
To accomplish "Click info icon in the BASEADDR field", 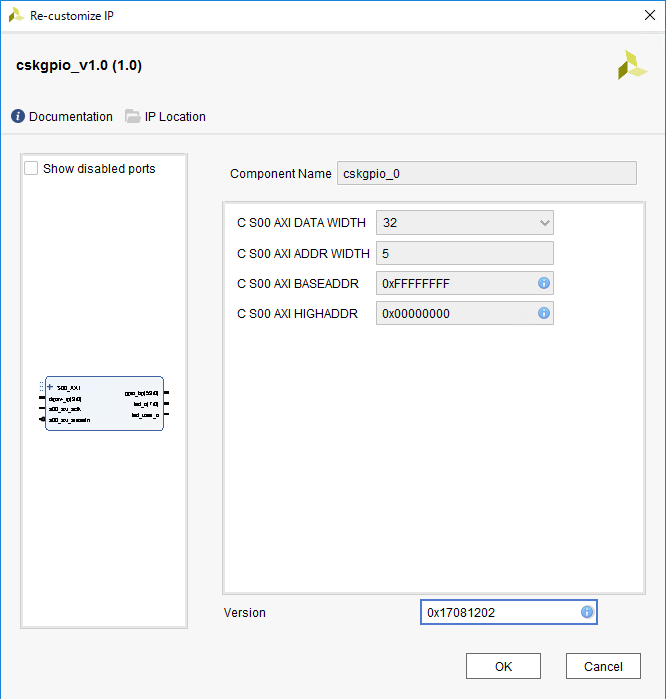I will coord(544,283).
